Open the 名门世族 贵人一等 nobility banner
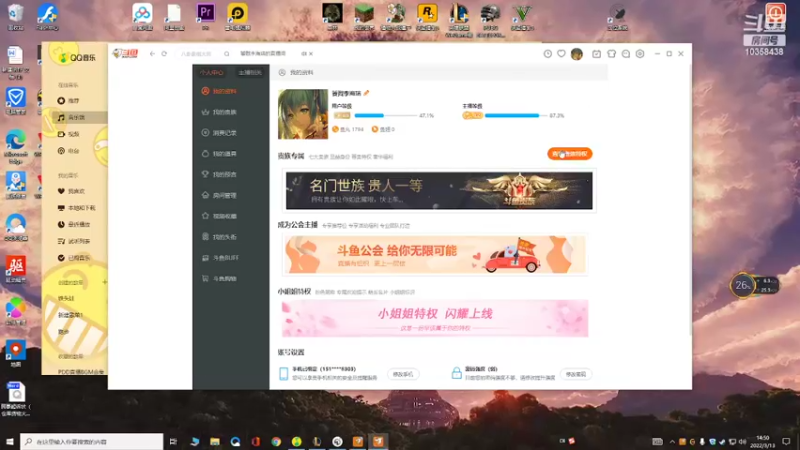 tap(439, 190)
